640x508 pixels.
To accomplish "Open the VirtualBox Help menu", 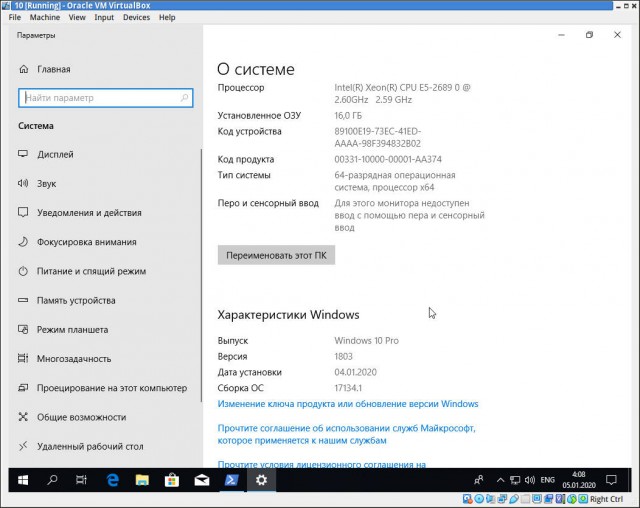I will coord(167,18).
